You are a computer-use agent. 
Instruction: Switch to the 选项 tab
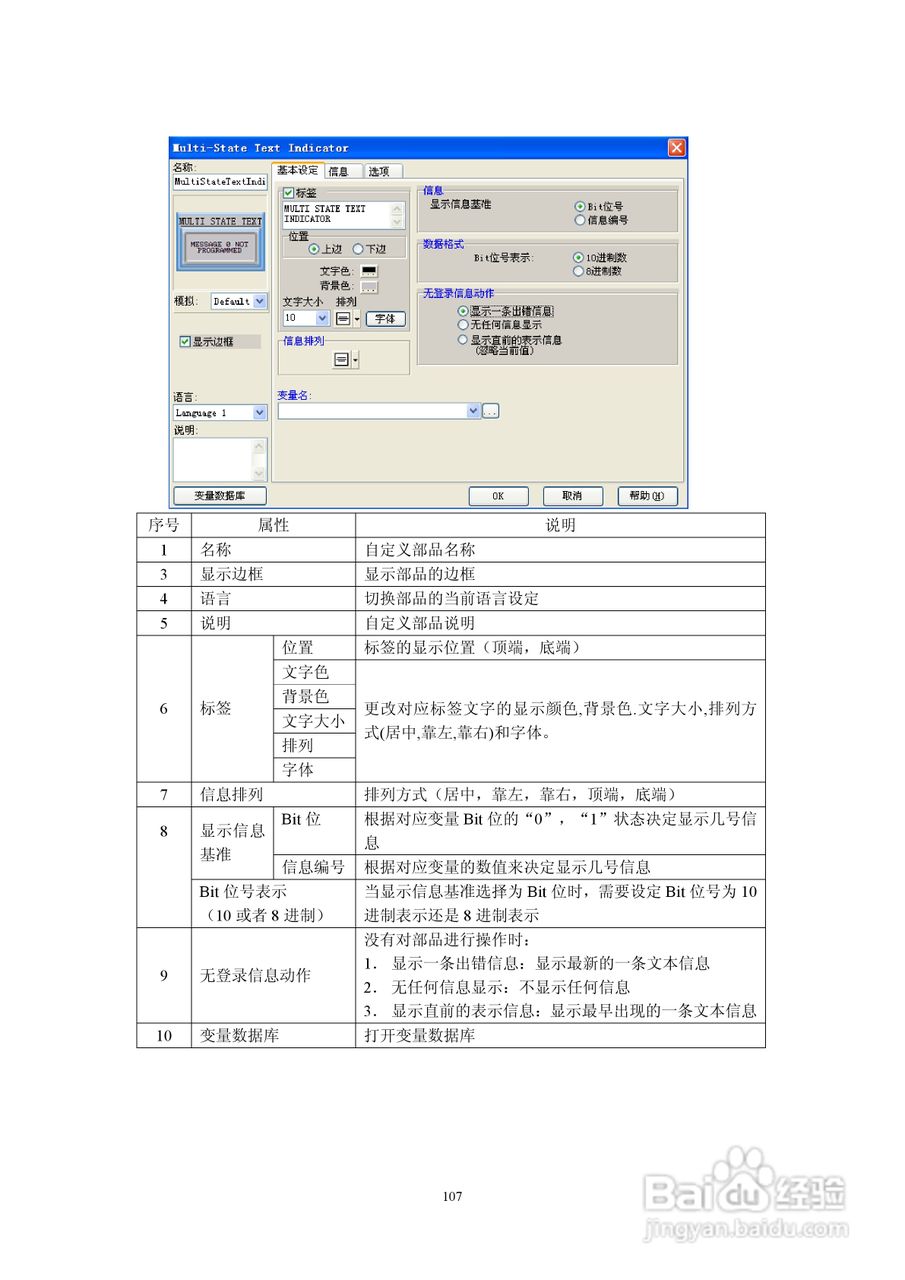click(x=382, y=172)
